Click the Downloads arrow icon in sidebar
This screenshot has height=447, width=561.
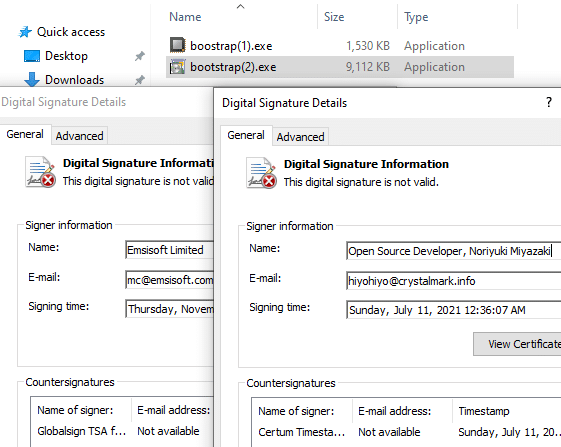tap(31, 79)
